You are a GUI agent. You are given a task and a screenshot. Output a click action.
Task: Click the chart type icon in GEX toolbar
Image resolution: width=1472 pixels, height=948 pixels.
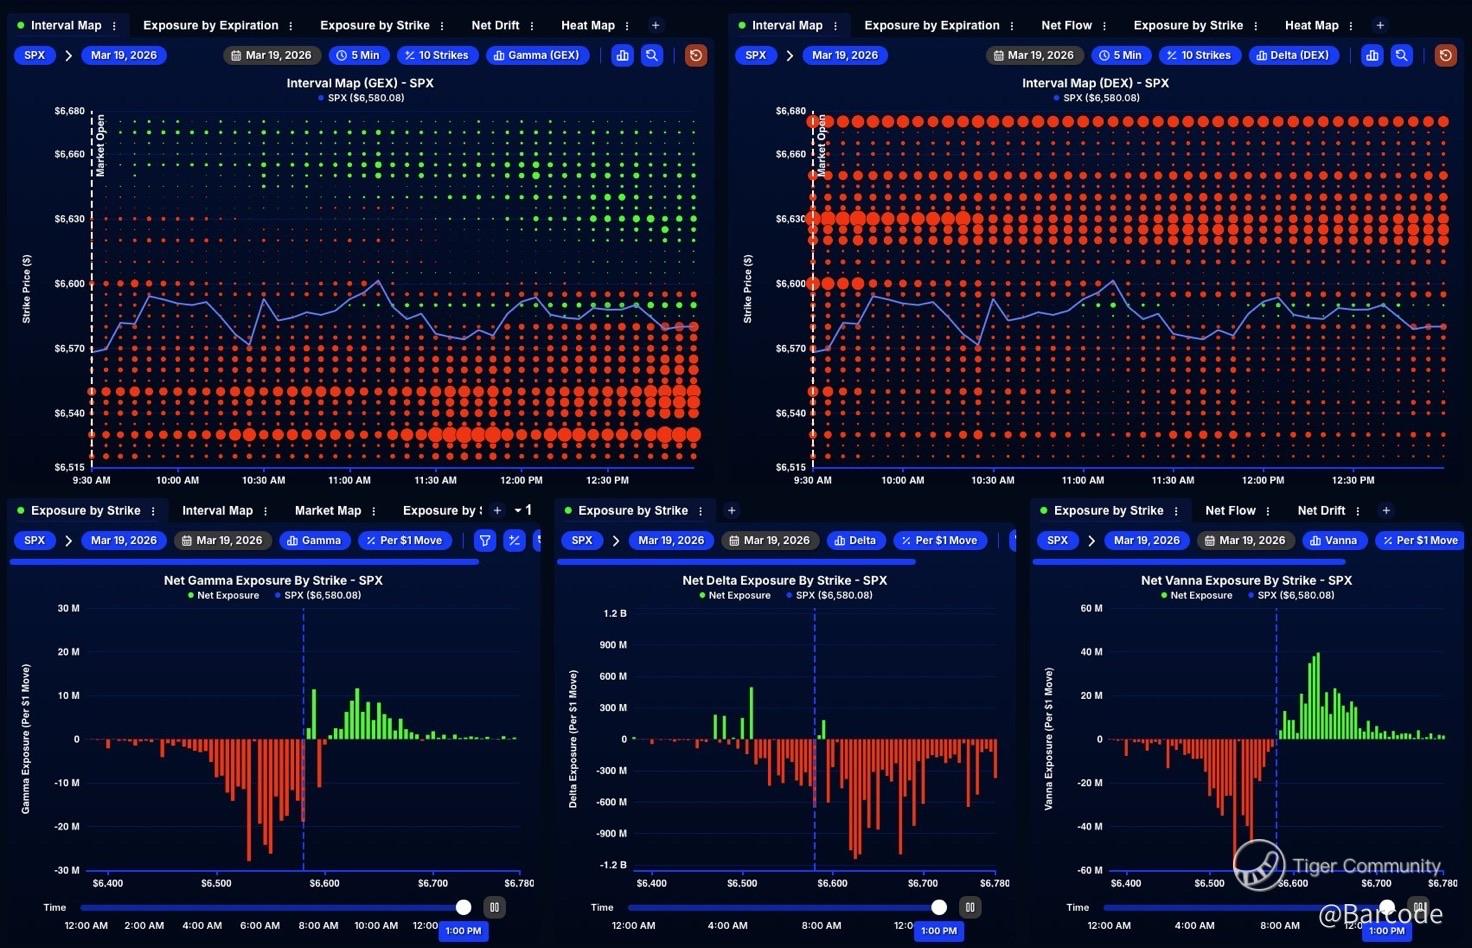click(623, 55)
